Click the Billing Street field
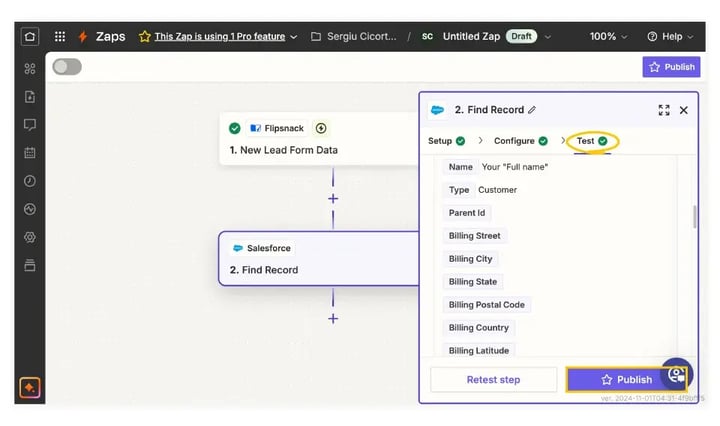720x426 pixels. pyautogui.click(x=474, y=236)
